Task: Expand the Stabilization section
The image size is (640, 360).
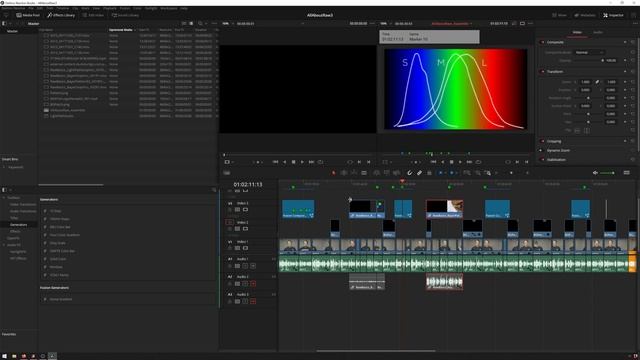Action: [556, 160]
